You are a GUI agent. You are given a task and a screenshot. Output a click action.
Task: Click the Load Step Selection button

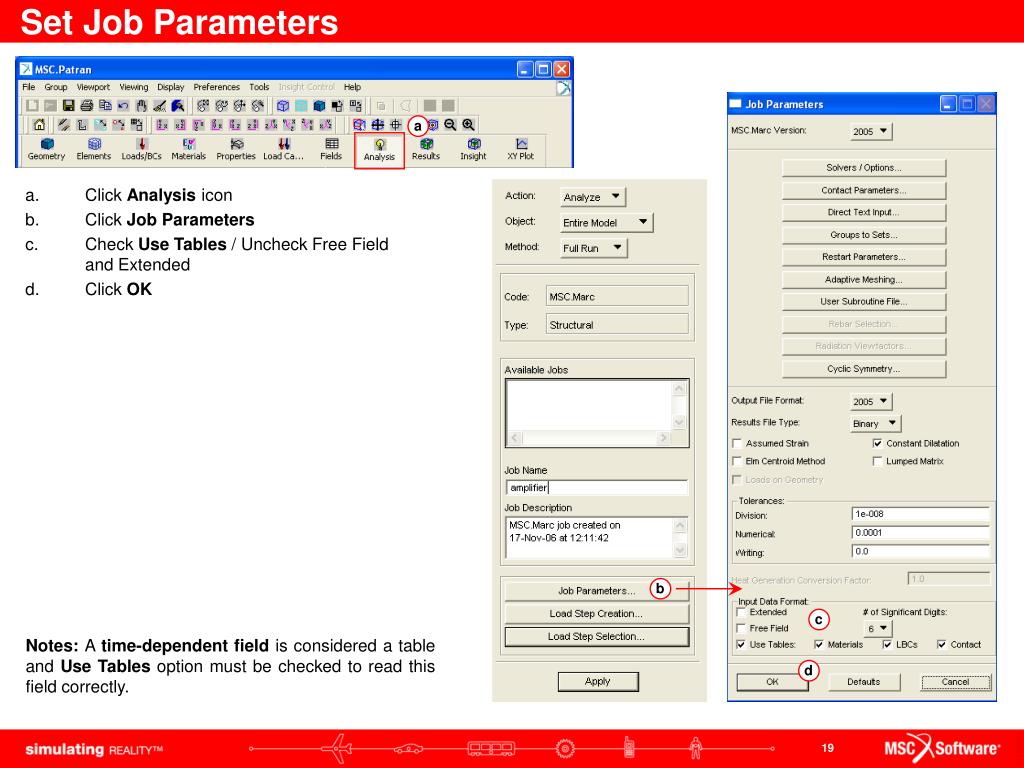pos(597,636)
